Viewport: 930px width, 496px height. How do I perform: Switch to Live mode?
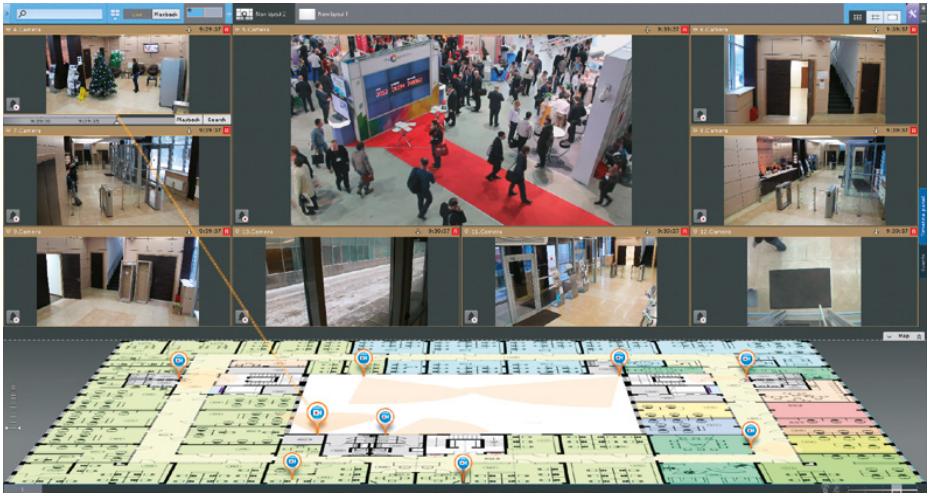[138, 14]
